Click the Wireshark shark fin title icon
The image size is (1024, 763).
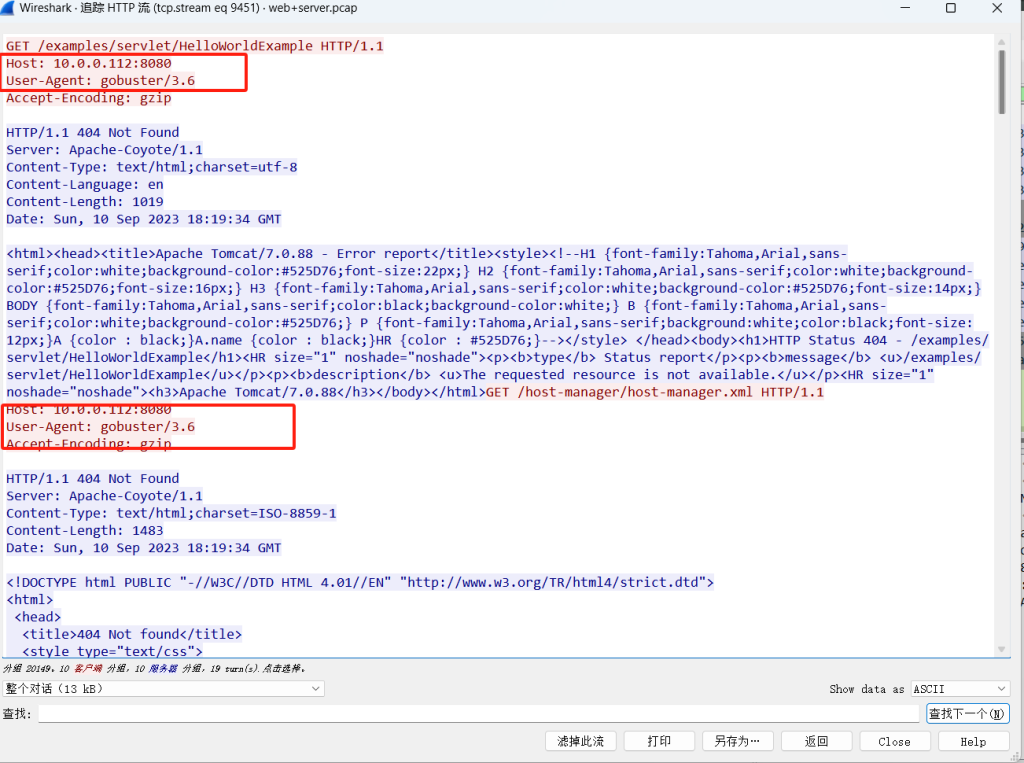(7, 8)
